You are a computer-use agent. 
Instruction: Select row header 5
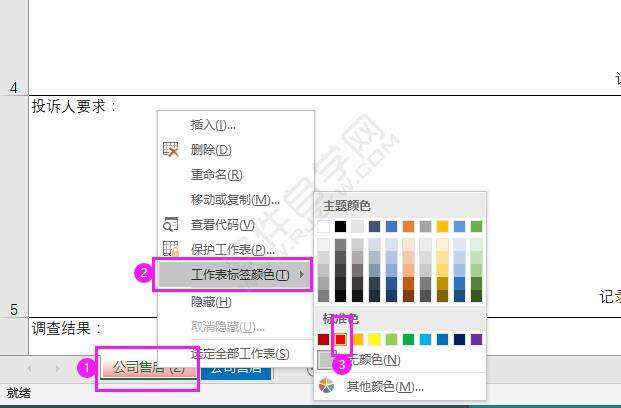[14, 207]
